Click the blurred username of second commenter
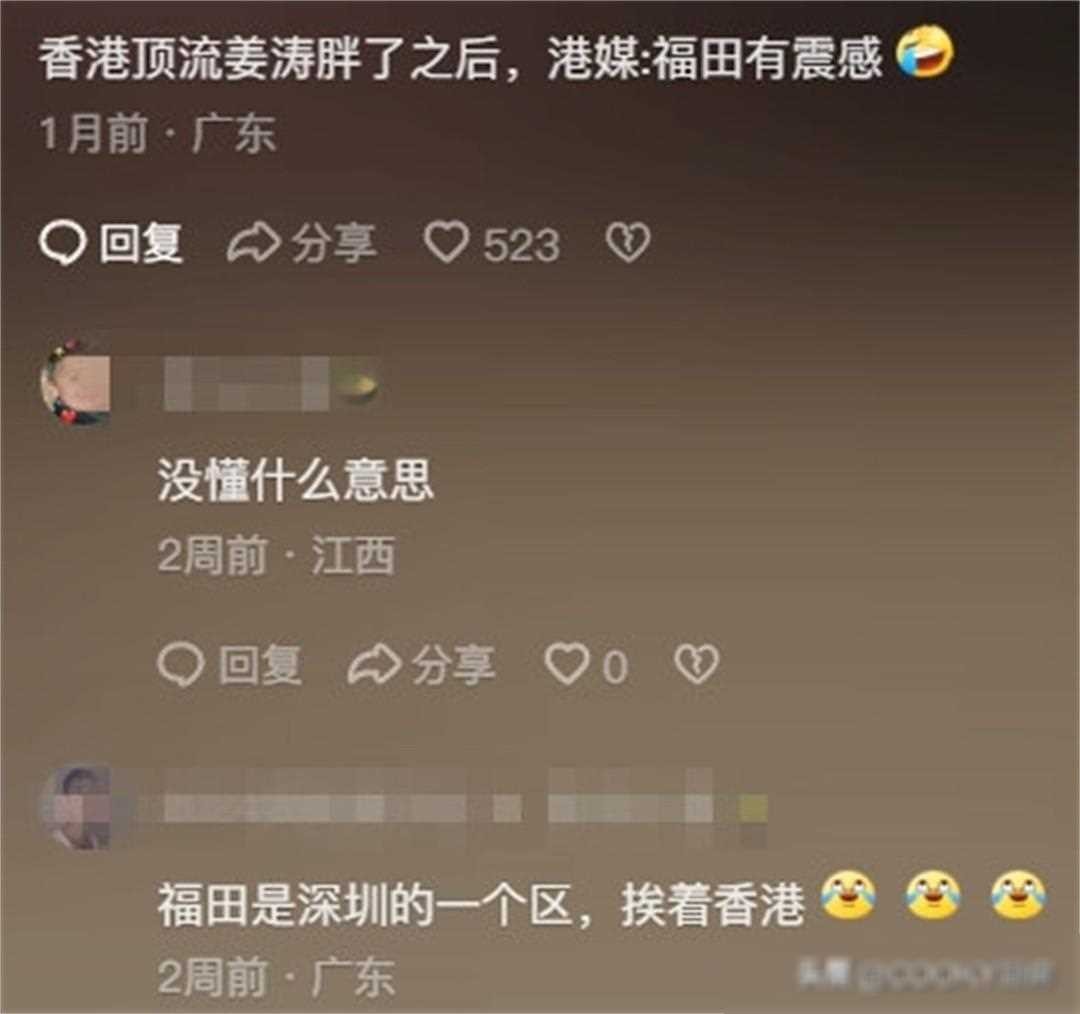The image size is (1080, 1014). [x=466, y=805]
